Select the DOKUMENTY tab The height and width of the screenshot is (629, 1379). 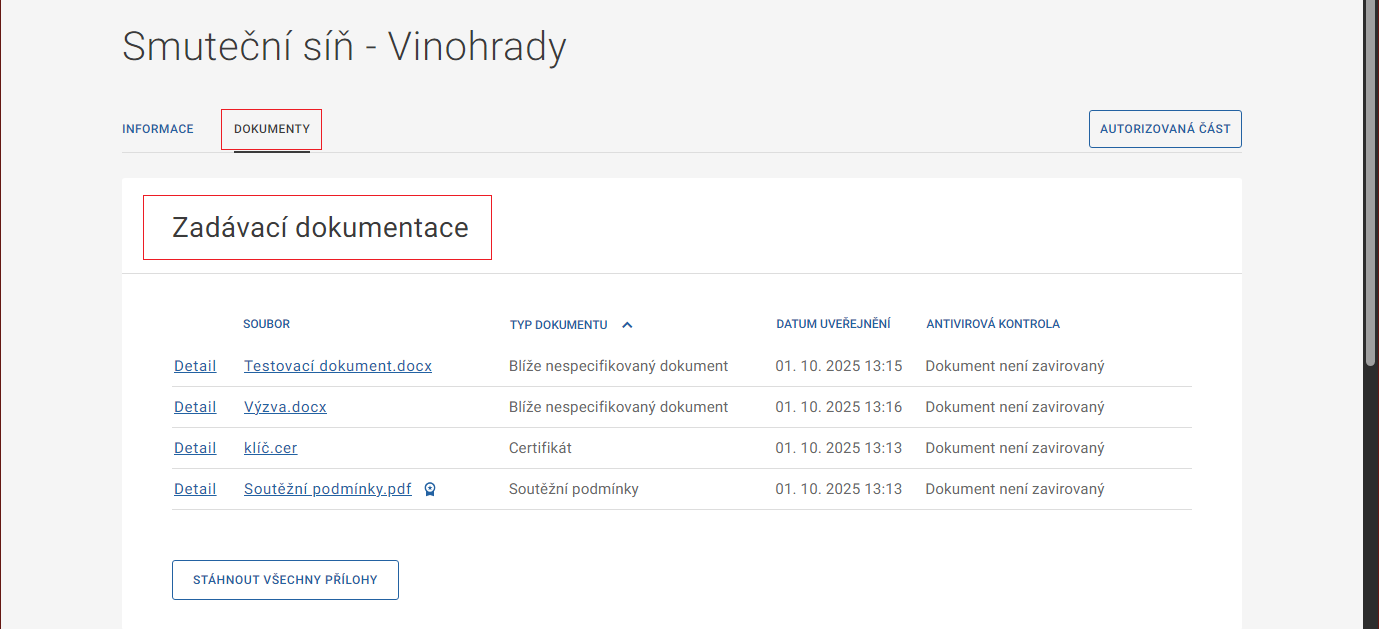point(272,129)
